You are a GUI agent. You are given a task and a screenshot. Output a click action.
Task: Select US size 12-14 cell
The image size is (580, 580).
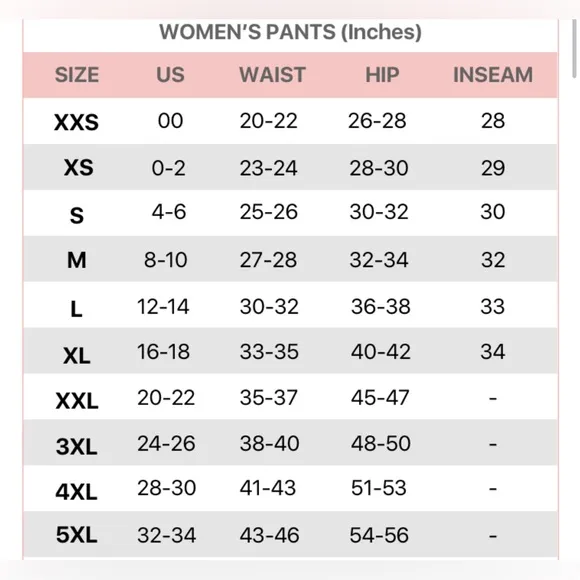pyautogui.click(x=163, y=306)
